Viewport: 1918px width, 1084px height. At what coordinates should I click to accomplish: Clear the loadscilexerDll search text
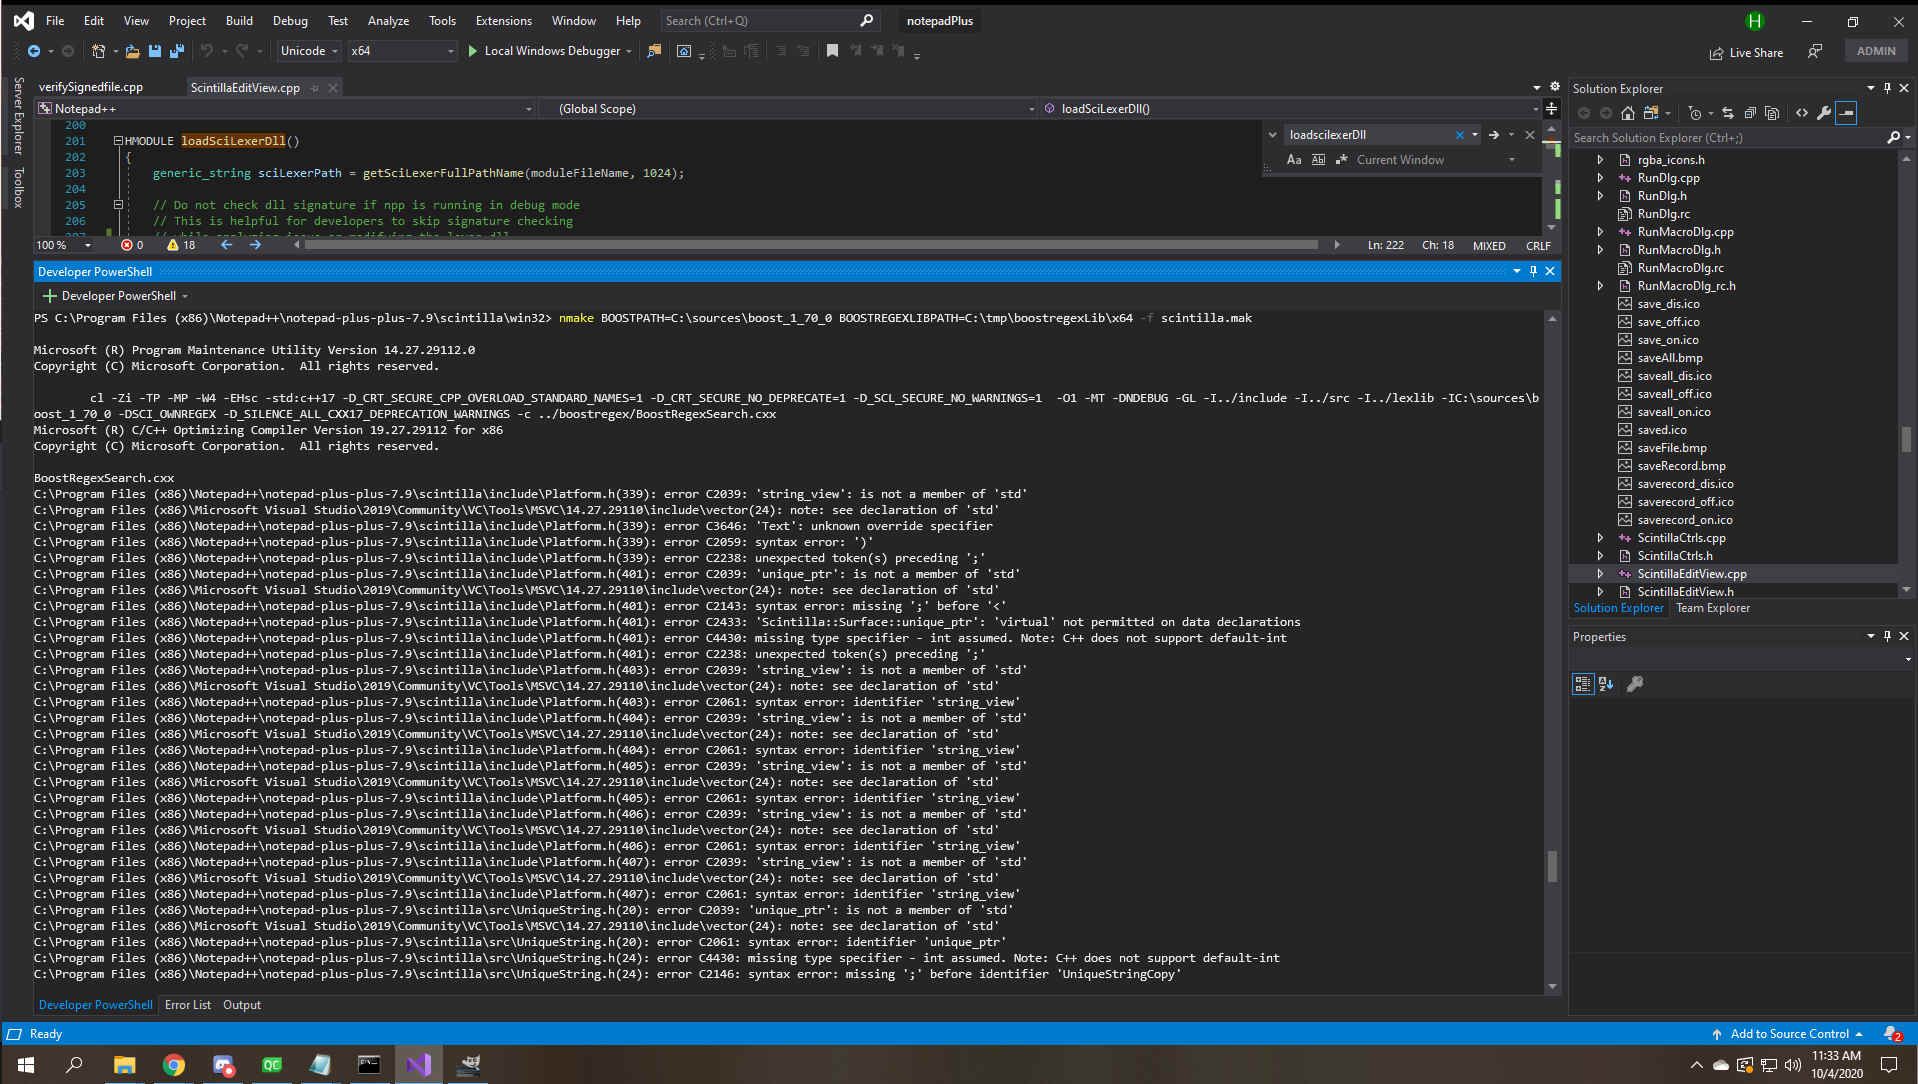coord(1459,135)
